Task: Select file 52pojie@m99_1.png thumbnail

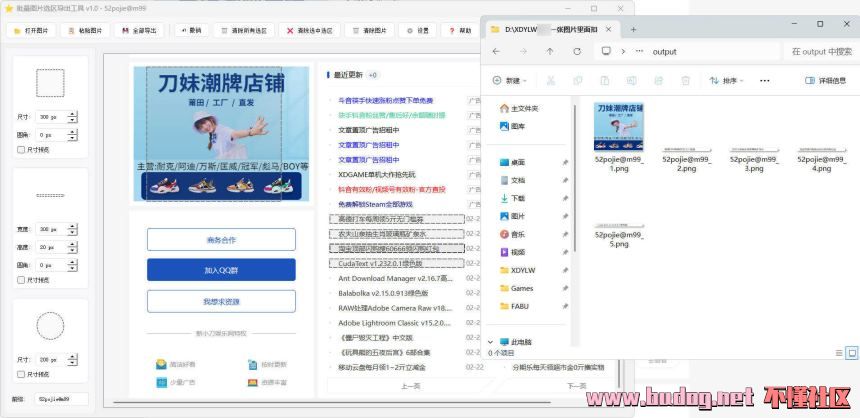Action: click(619, 127)
